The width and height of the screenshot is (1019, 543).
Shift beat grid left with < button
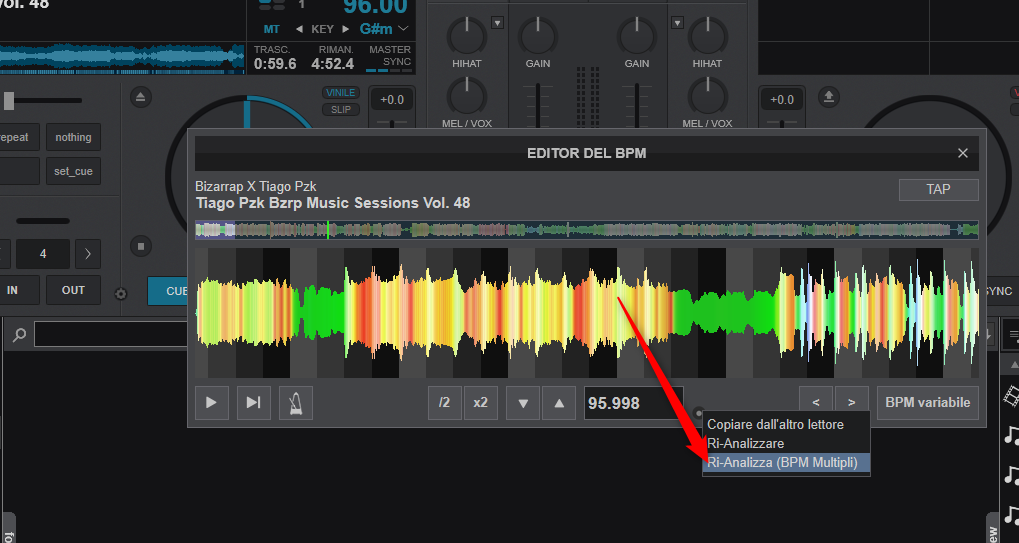pos(816,403)
